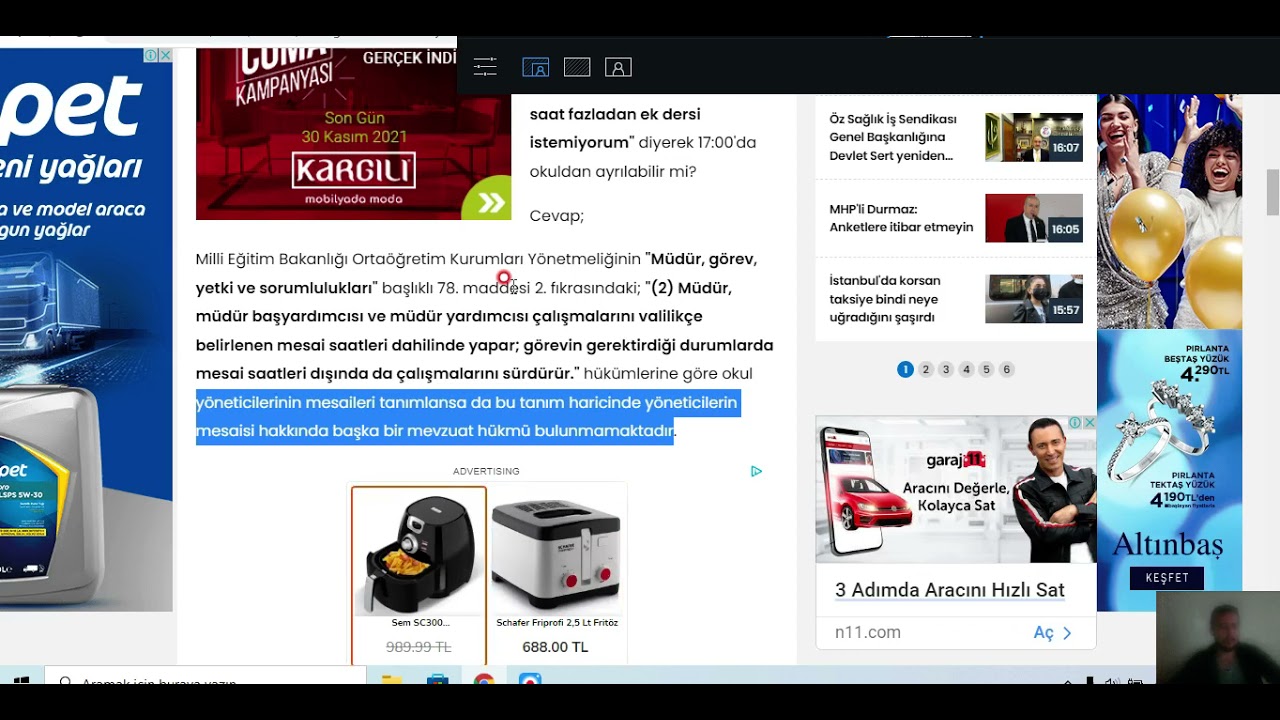Open the AdChoices triangle icon near ADVERTISING
Image resolution: width=1280 pixels, height=720 pixels.
pyautogui.click(x=756, y=471)
